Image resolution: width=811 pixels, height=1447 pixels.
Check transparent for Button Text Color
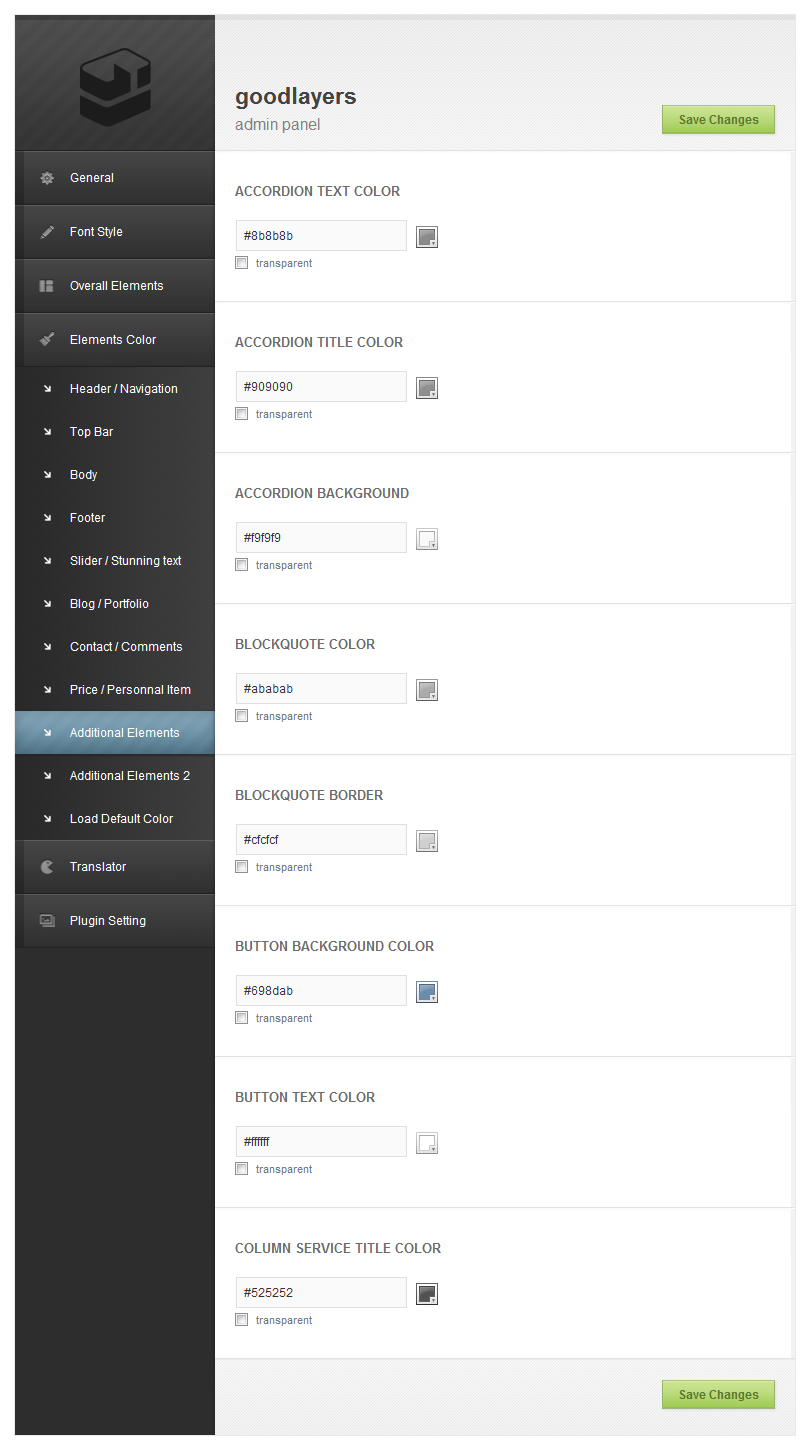coord(242,1169)
